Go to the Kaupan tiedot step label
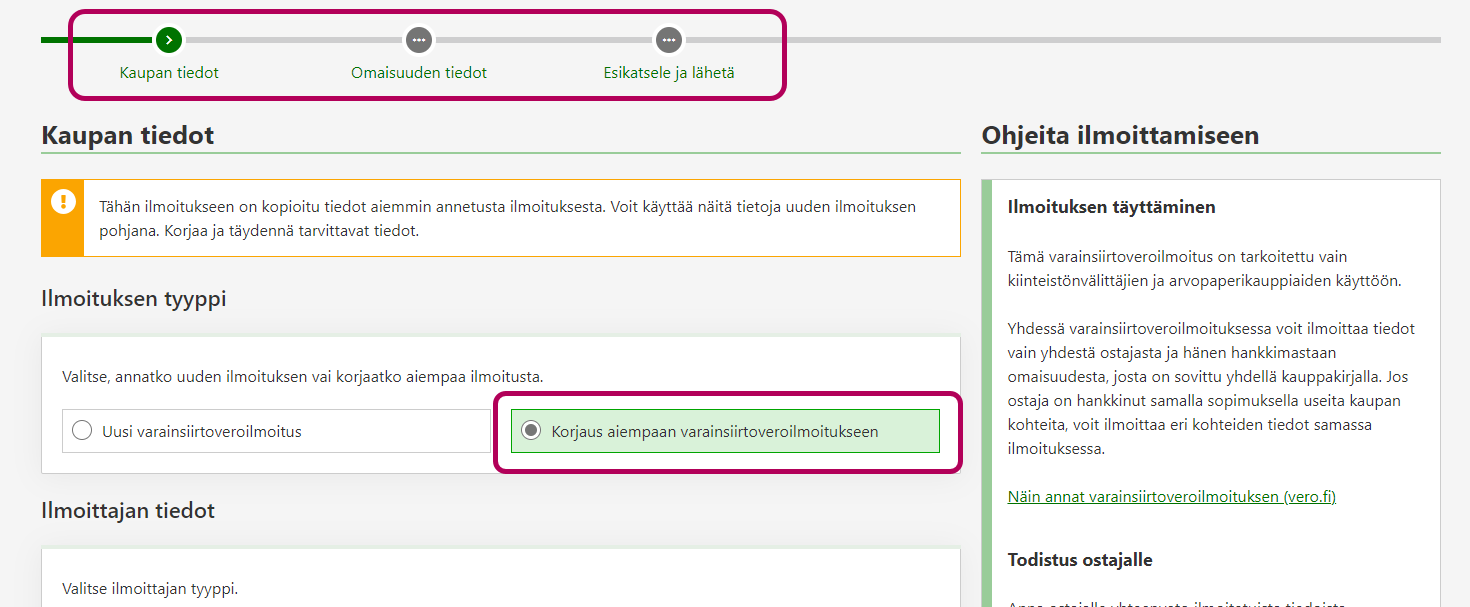This screenshot has width=1470, height=607. [x=169, y=73]
